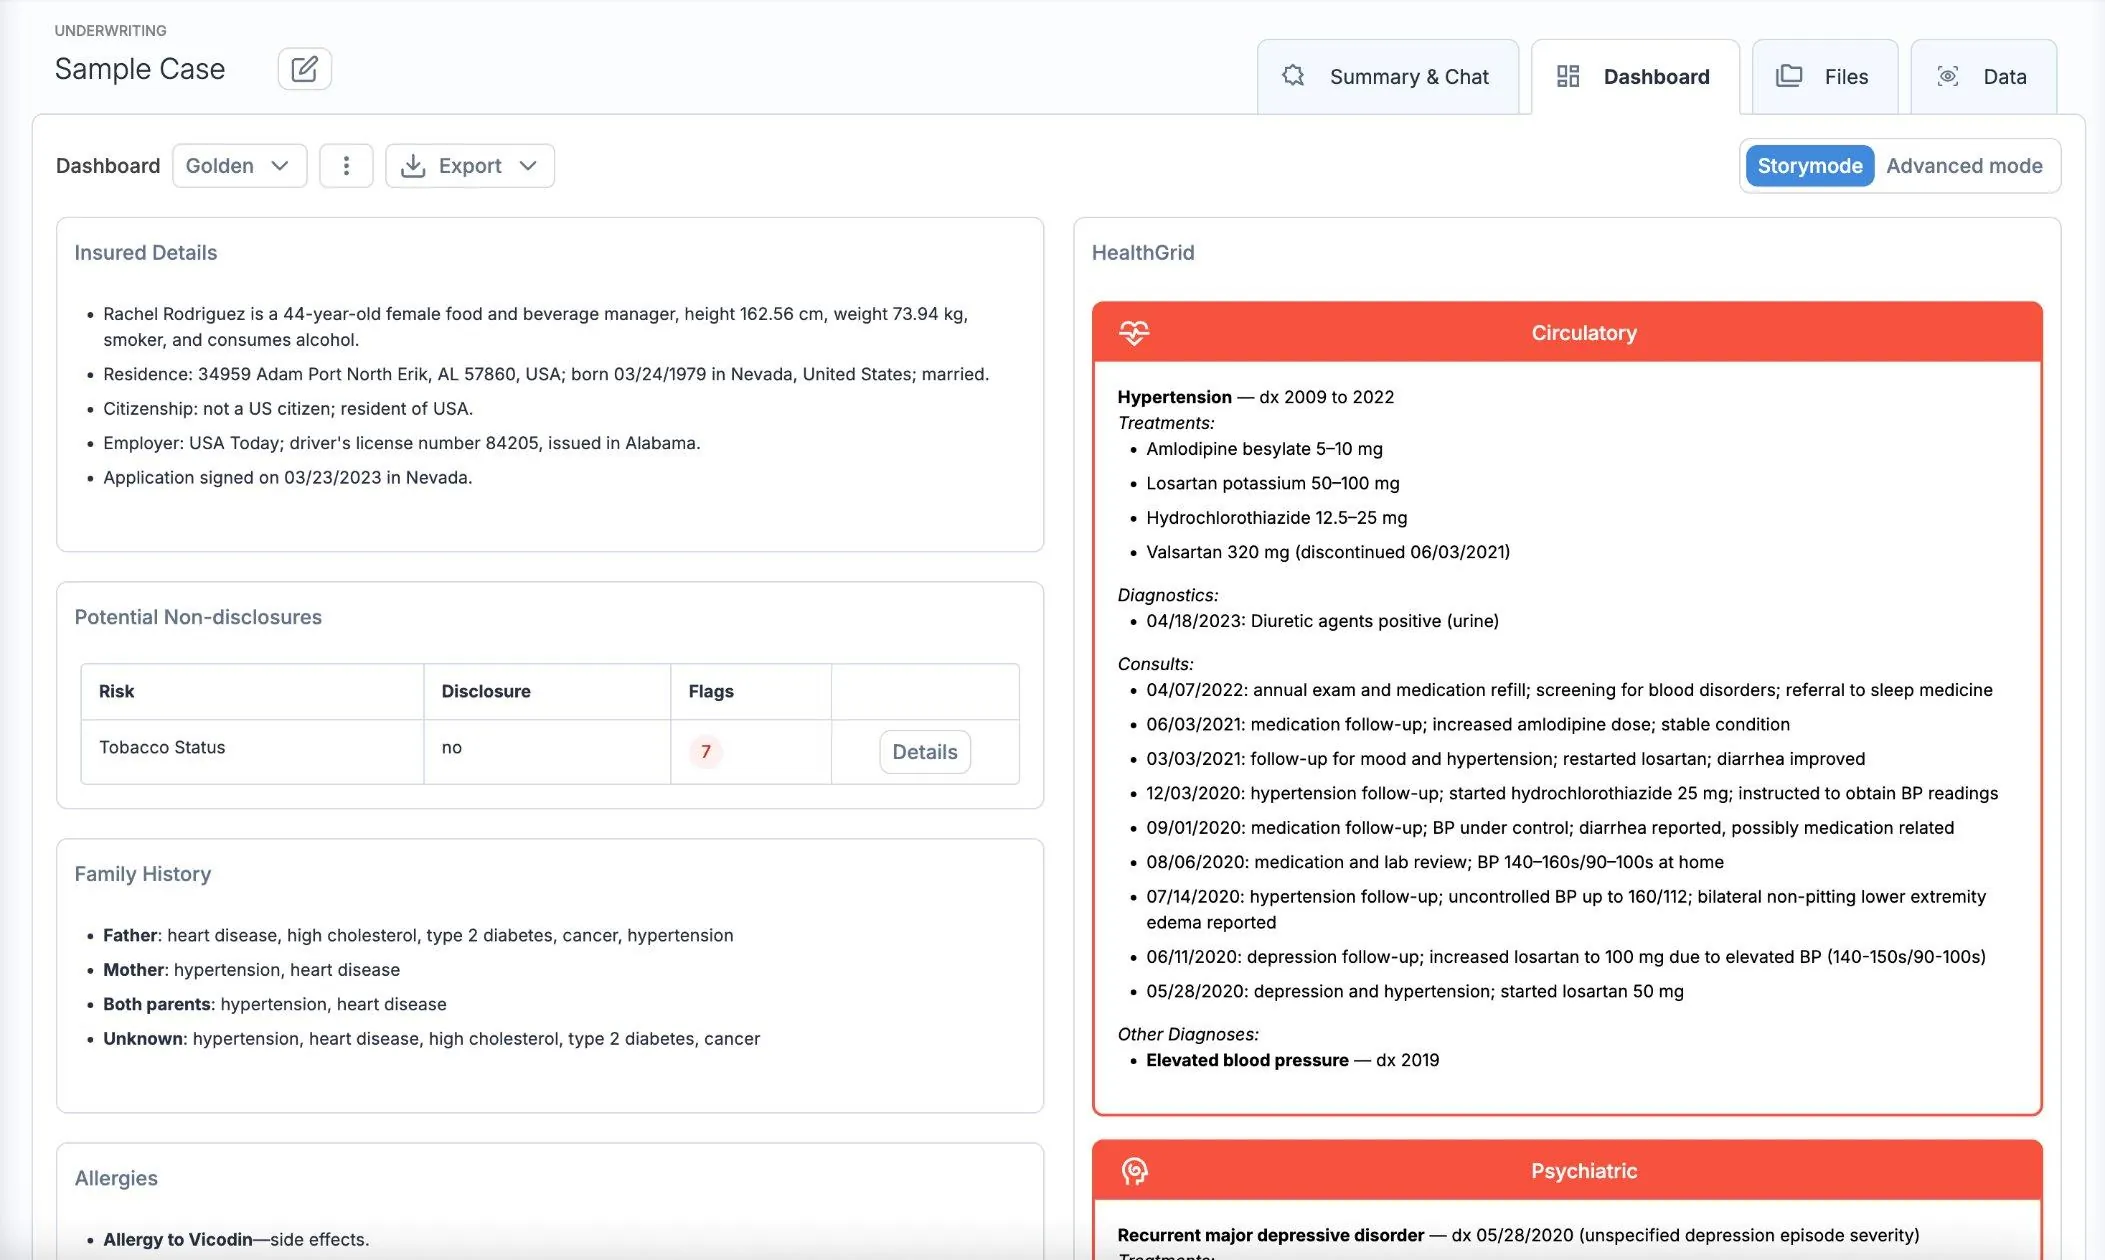Click the Files folder icon
Screen dimensions: 2105x1260
[x=1789, y=76]
